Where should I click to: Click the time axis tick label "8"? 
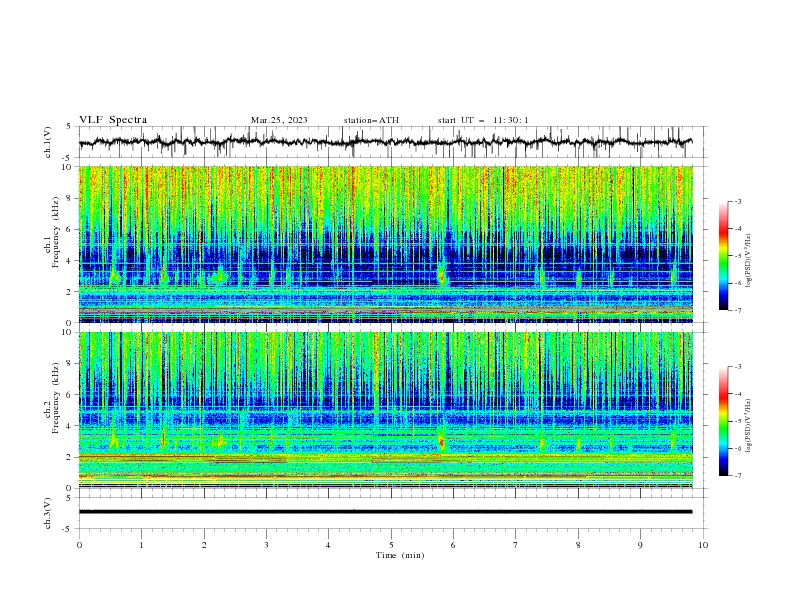point(578,545)
